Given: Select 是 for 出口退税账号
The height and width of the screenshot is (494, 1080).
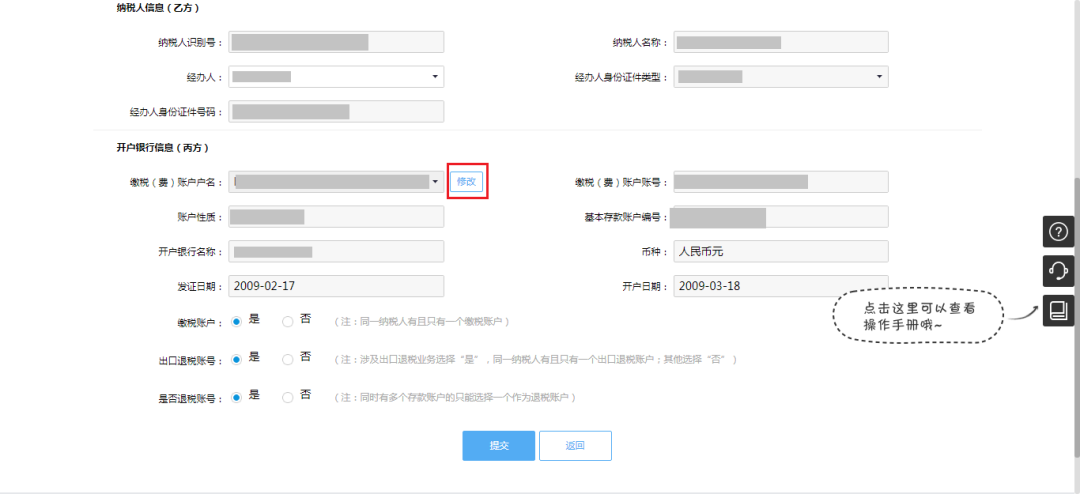Looking at the screenshot, I should click(237, 359).
